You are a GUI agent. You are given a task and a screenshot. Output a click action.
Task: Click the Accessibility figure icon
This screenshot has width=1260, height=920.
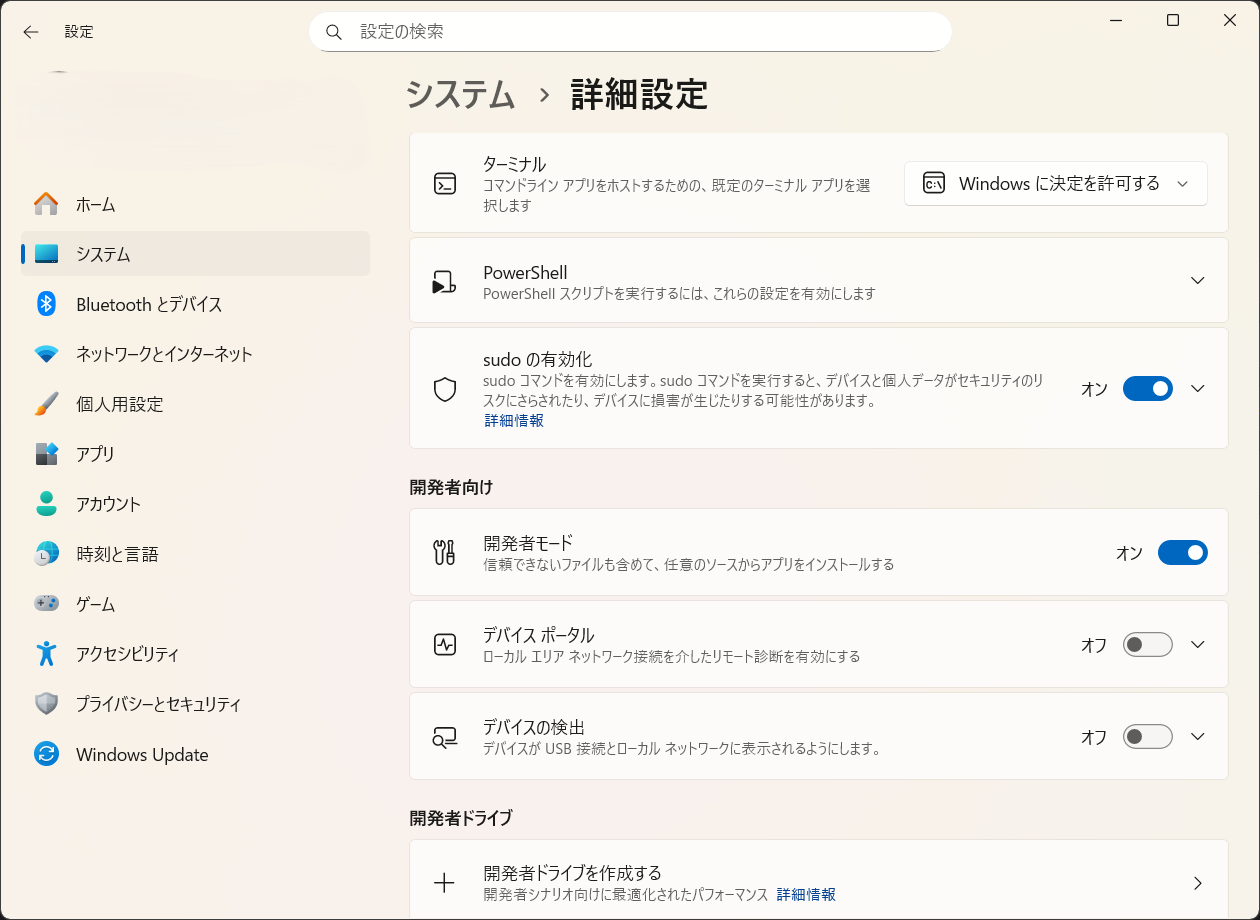click(x=46, y=654)
